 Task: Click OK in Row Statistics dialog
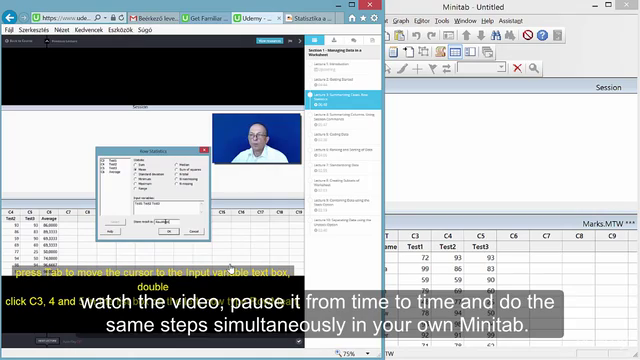coord(169,231)
